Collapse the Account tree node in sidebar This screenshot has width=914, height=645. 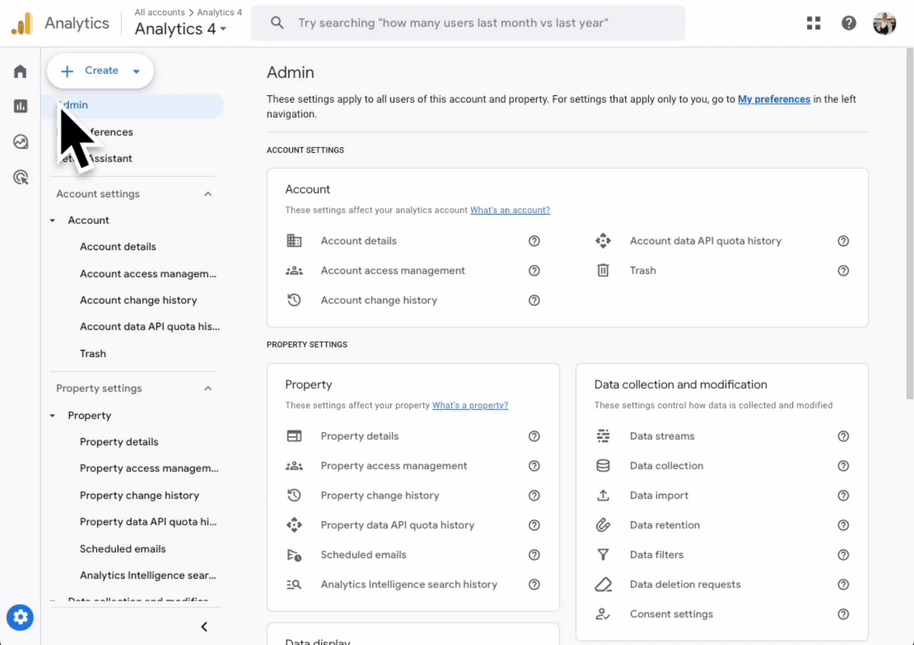tap(53, 221)
